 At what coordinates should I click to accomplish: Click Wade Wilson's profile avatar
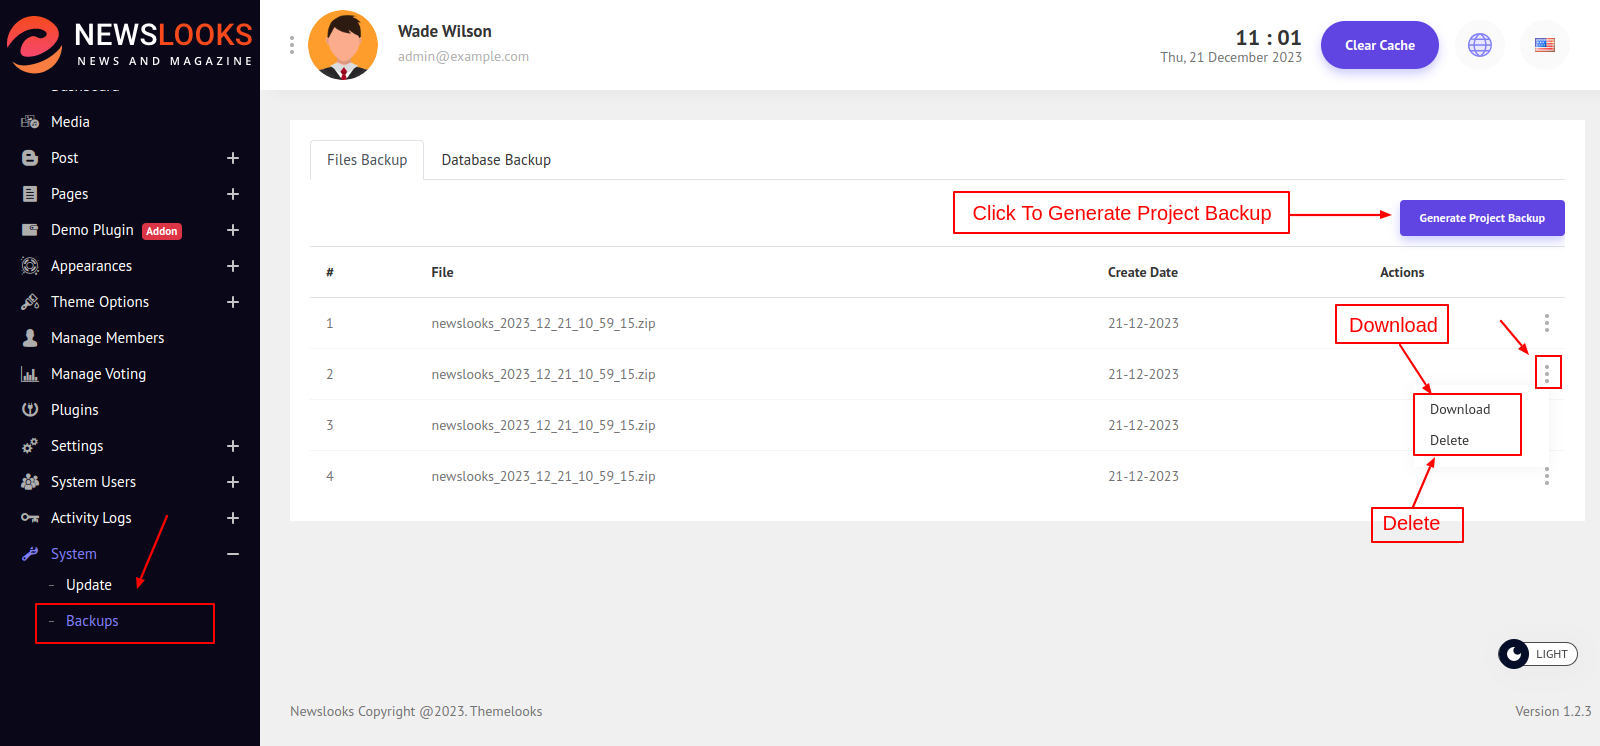pos(343,45)
